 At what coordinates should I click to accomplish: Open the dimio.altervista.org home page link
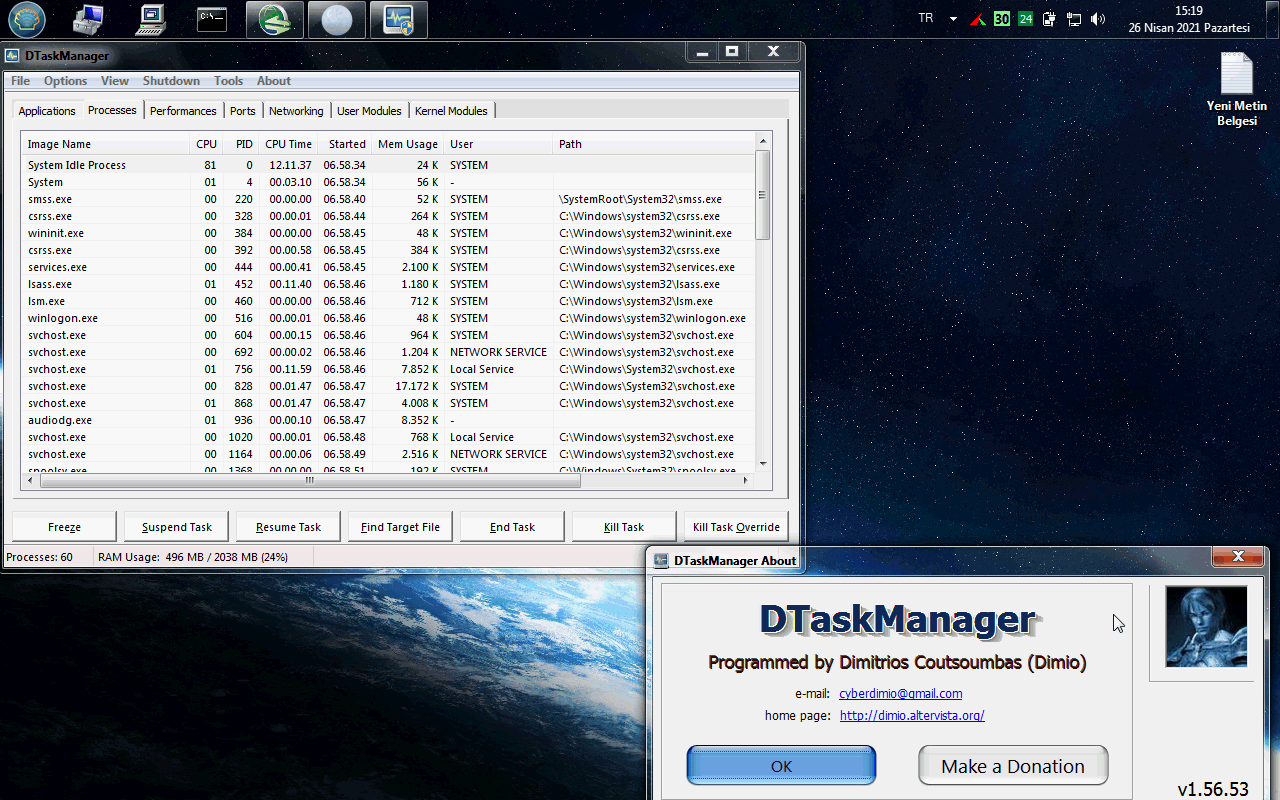tap(912, 715)
